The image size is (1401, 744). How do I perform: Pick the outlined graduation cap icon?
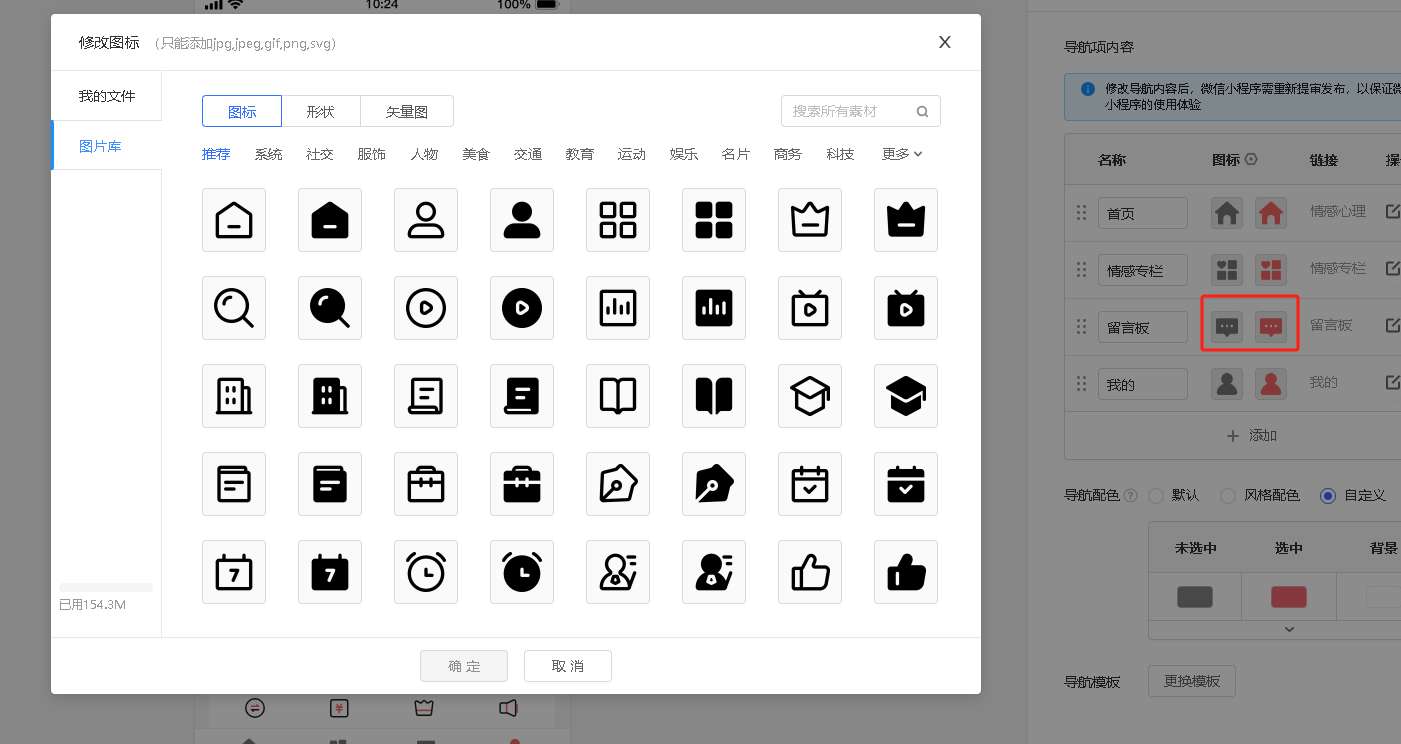point(810,396)
